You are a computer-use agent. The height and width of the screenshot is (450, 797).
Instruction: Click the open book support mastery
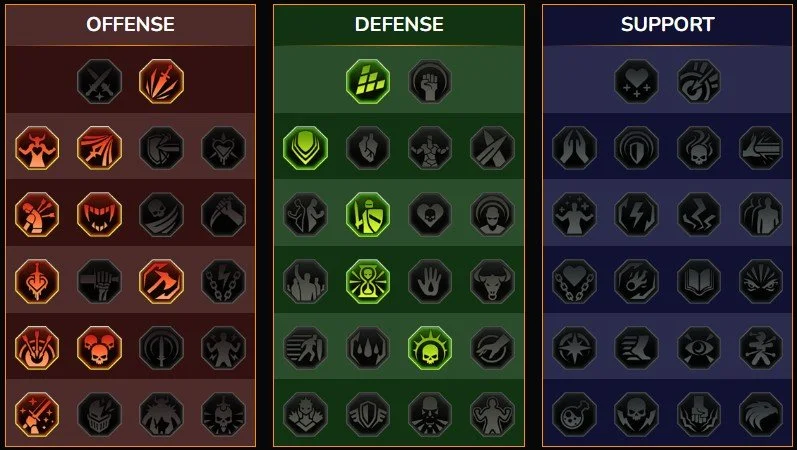coord(699,281)
